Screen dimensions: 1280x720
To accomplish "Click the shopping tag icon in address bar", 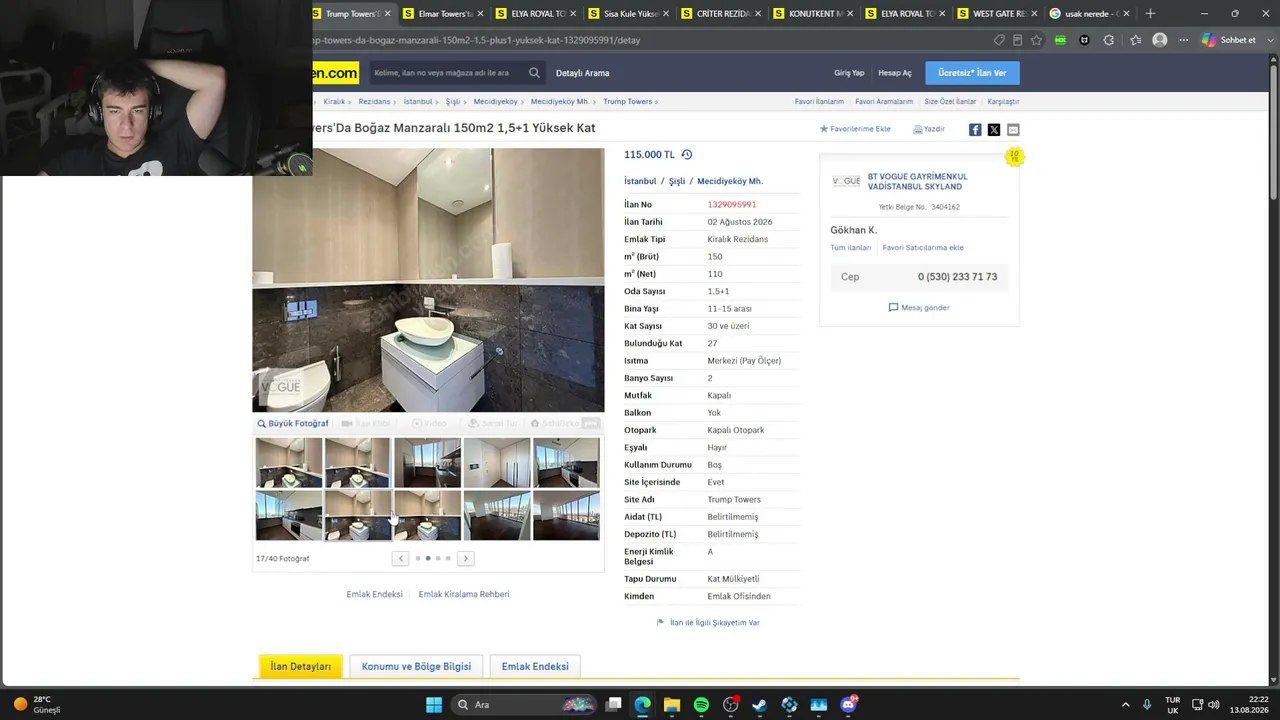I will 999,40.
